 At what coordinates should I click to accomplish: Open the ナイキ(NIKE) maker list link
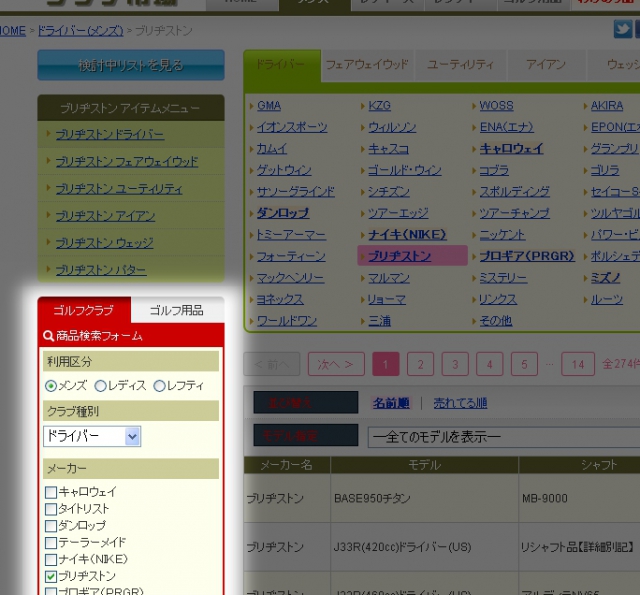pos(407,235)
